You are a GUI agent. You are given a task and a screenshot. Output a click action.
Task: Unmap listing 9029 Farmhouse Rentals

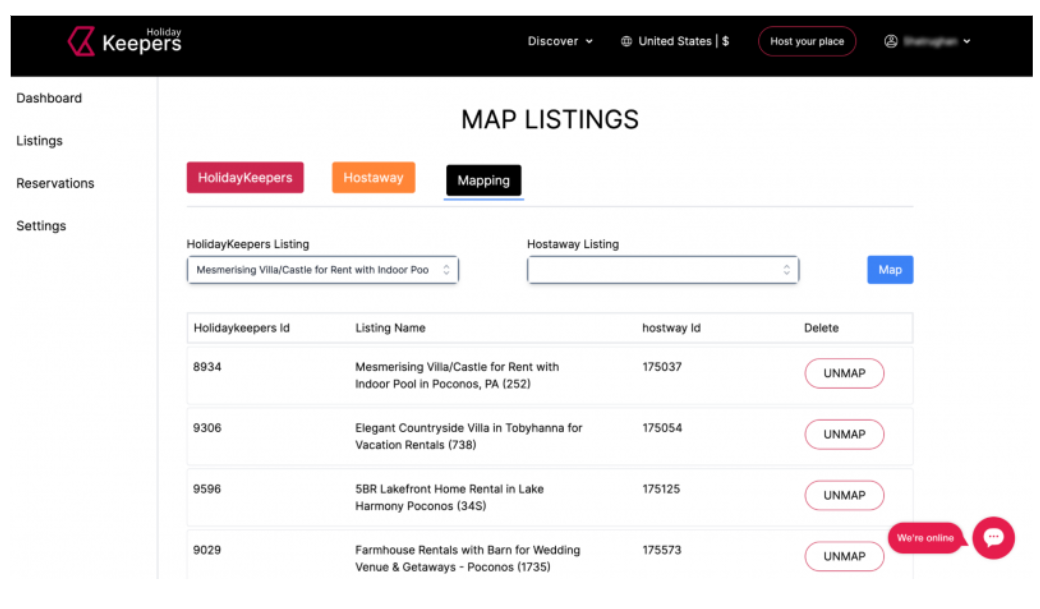click(x=844, y=557)
